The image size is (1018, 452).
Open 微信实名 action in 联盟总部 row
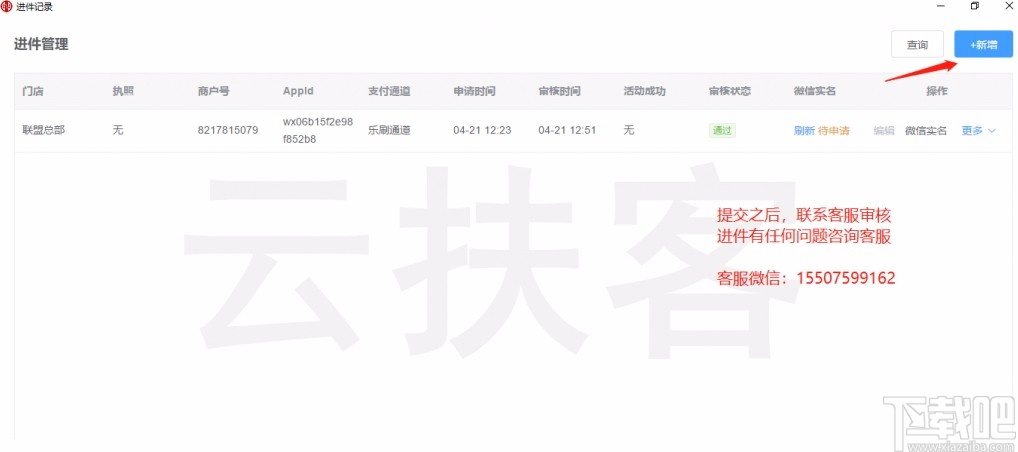point(926,131)
